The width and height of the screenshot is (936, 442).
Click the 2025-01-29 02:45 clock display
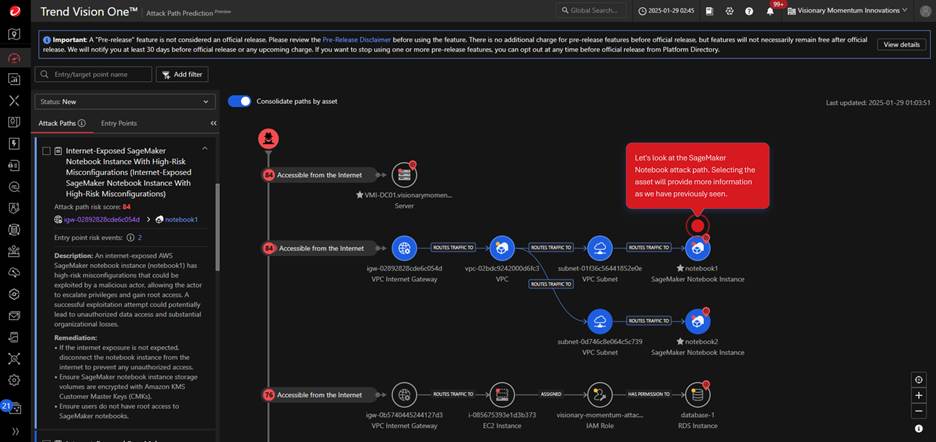pos(666,11)
